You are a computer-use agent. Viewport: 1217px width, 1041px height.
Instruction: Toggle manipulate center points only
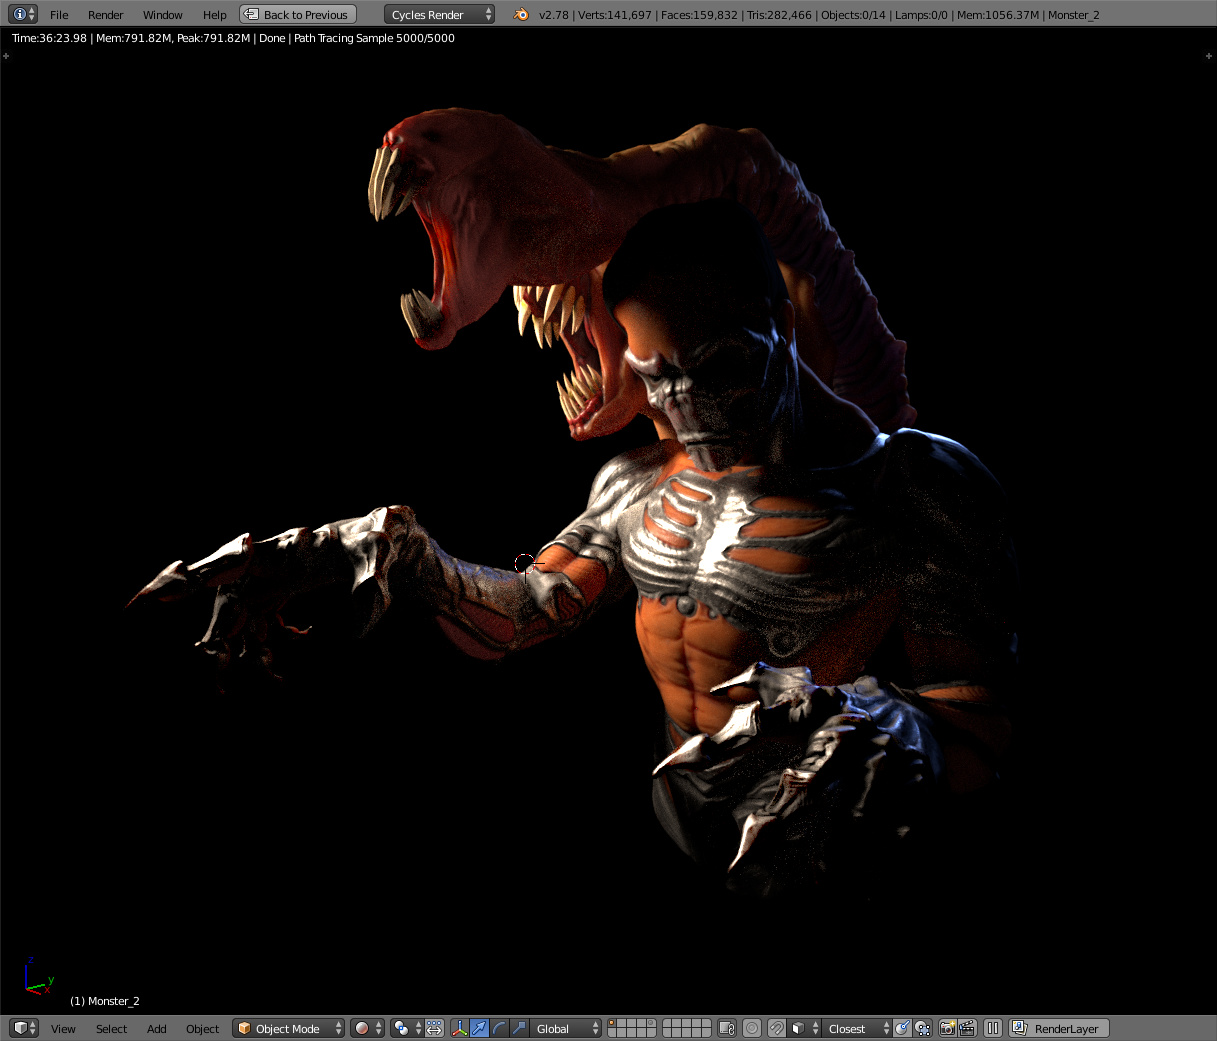tap(434, 1028)
